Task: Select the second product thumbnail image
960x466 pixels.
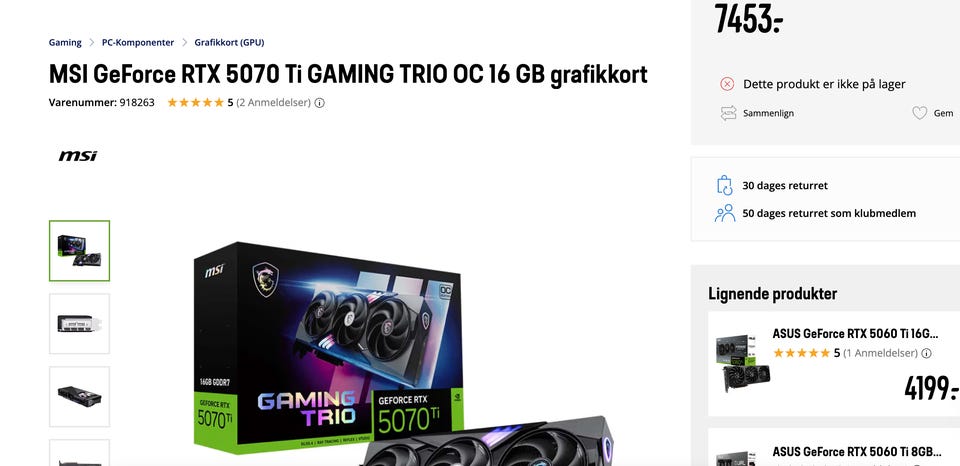Action: (80, 323)
